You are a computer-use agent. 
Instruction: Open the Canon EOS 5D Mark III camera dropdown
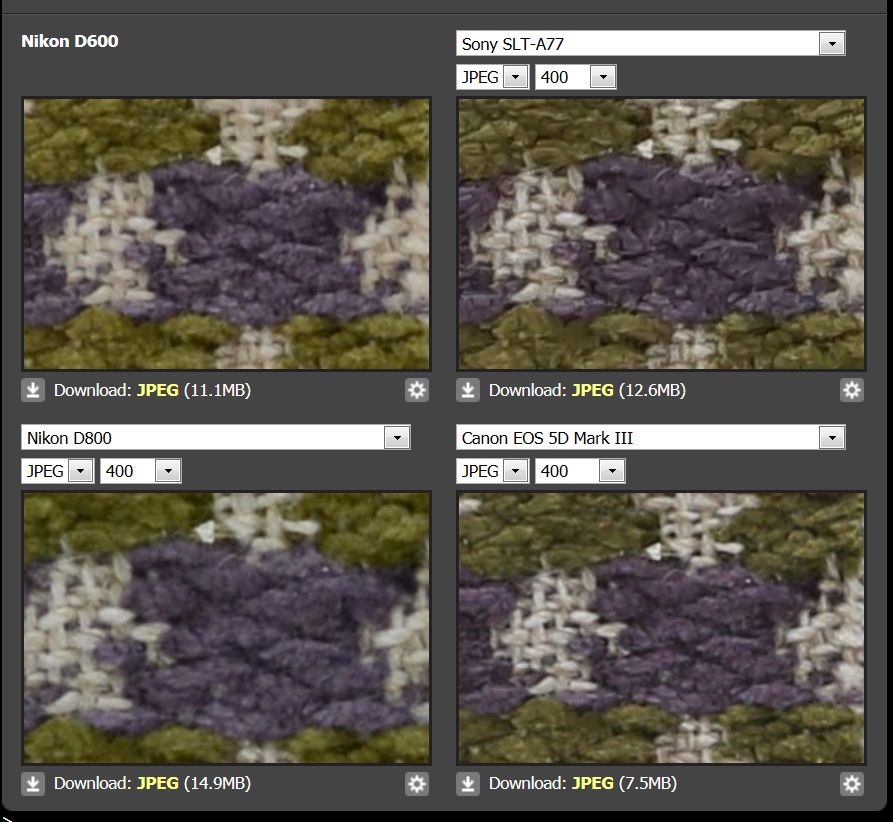pos(650,437)
